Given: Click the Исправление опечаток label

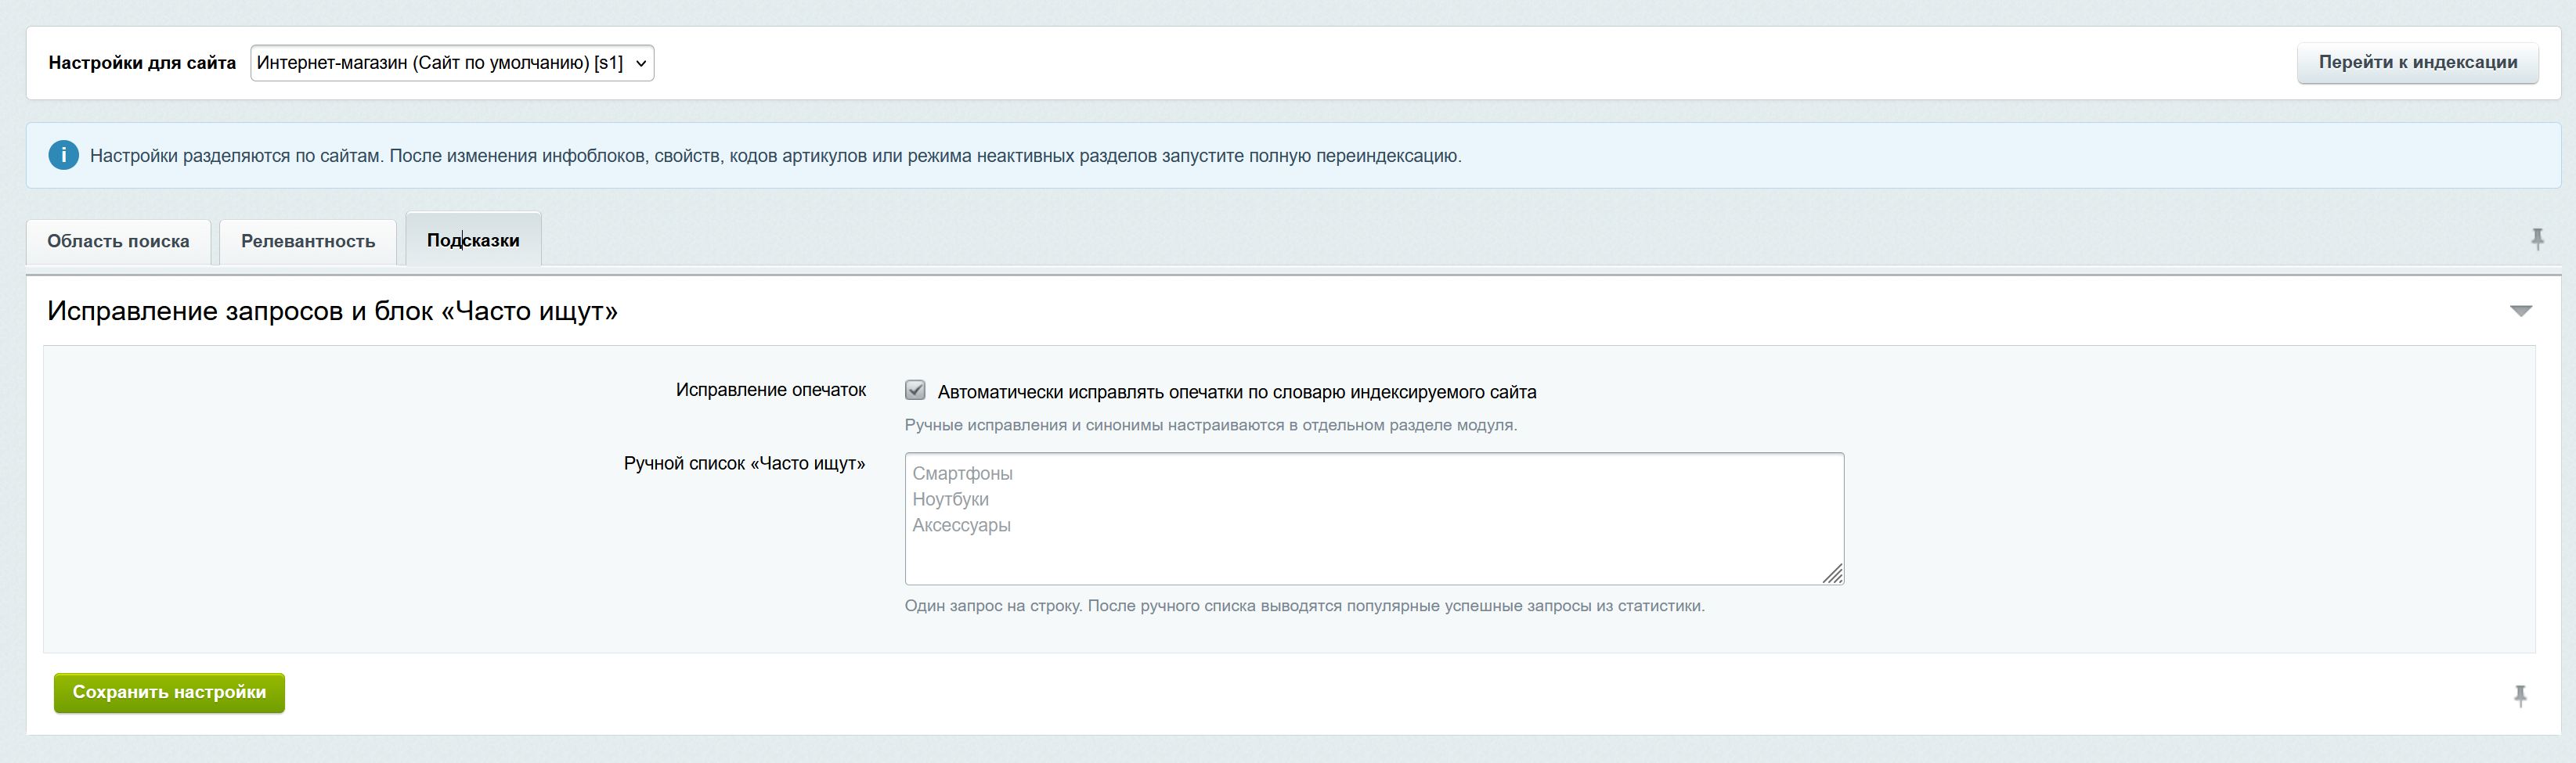Looking at the screenshot, I should click(x=770, y=390).
